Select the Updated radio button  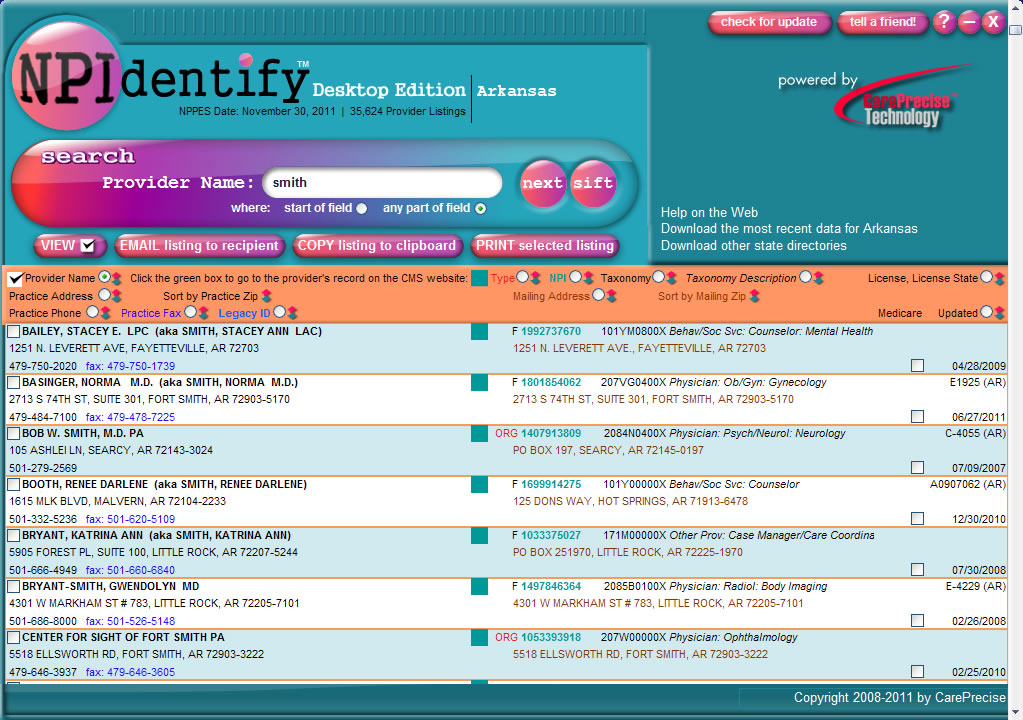coord(986,312)
